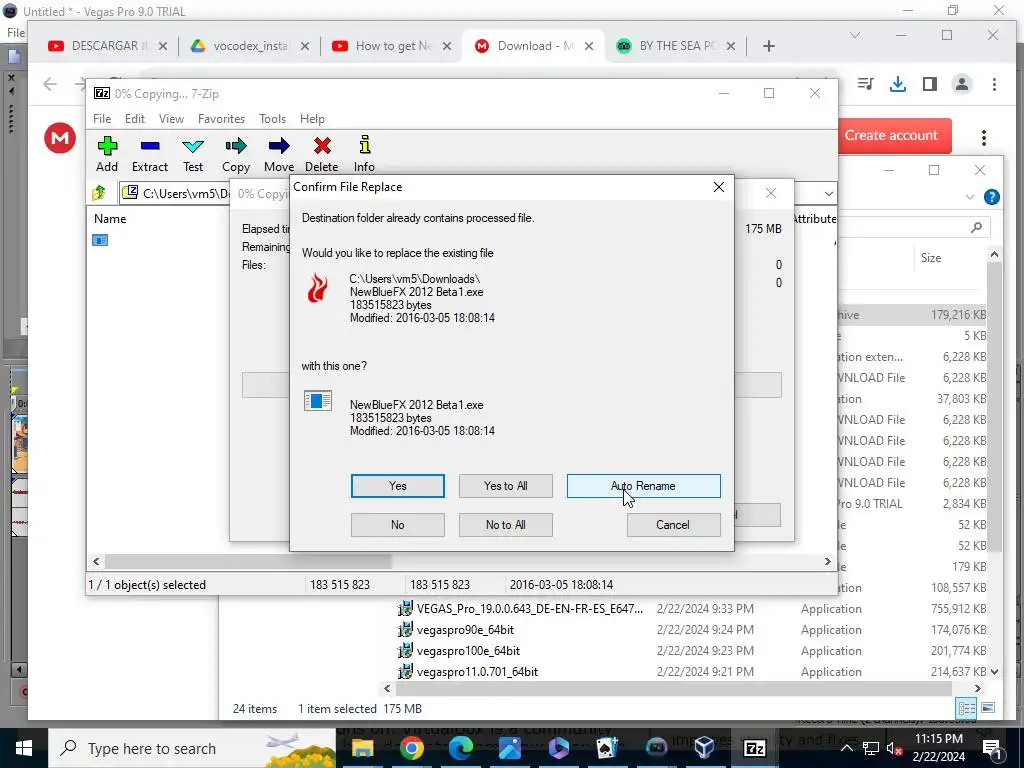Click Yes in Confirm File Replace
This screenshot has height=768, width=1024.
click(398, 486)
